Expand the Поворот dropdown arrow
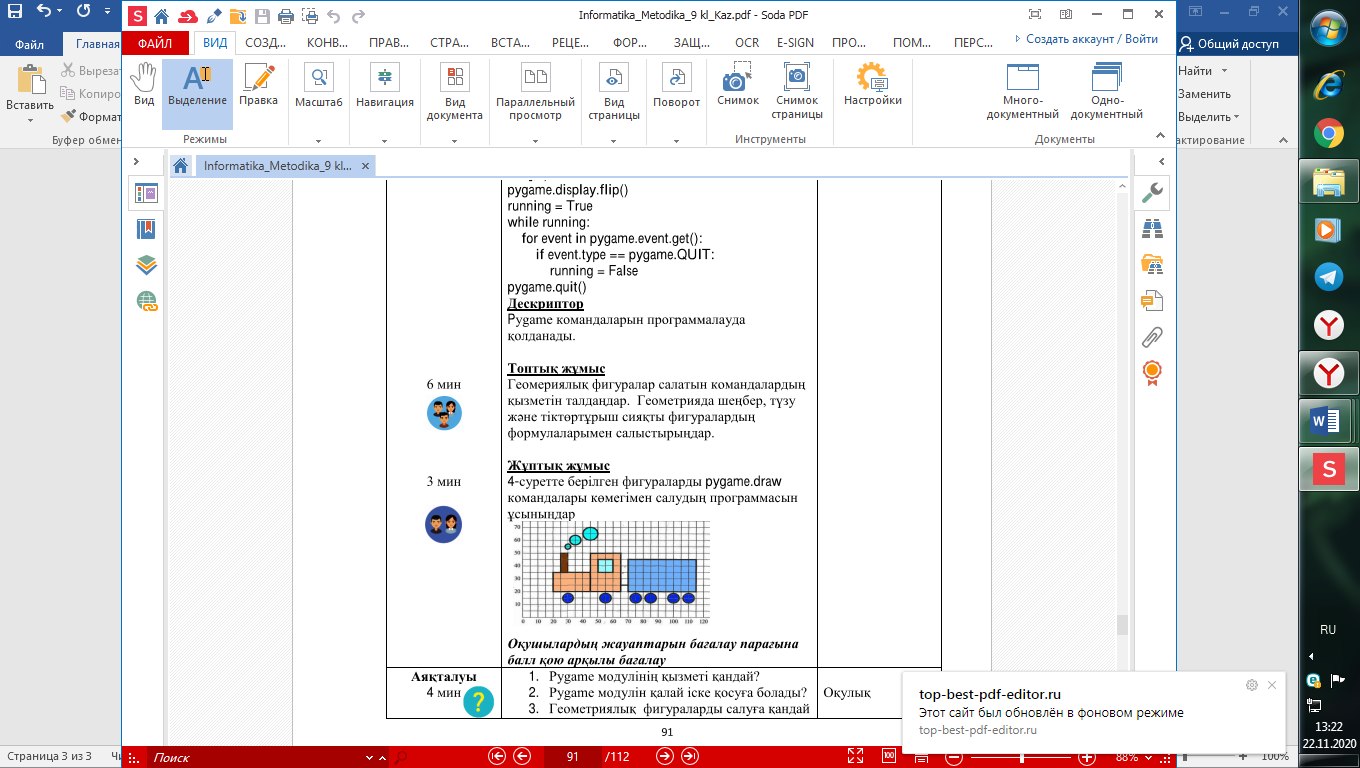The image size is (1360, 768). [677, 141]
